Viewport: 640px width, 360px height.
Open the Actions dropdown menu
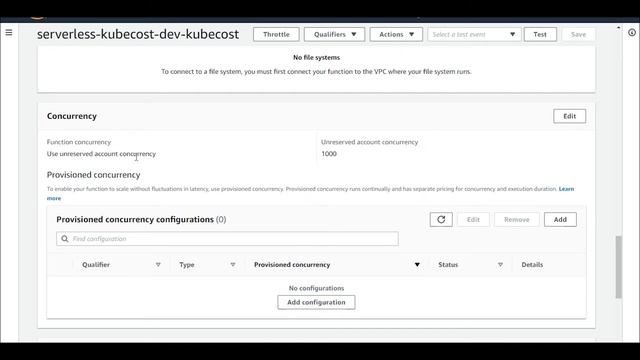click(x=396, y=34)
